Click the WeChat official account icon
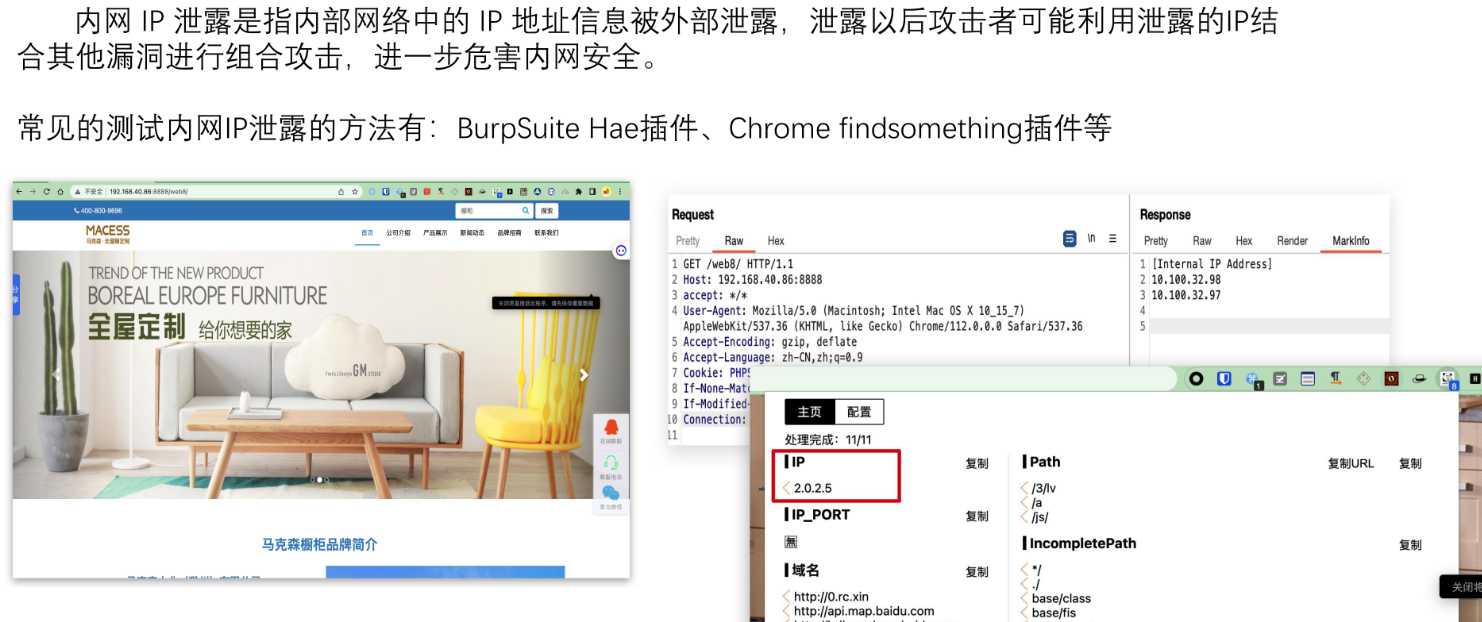 611,494
